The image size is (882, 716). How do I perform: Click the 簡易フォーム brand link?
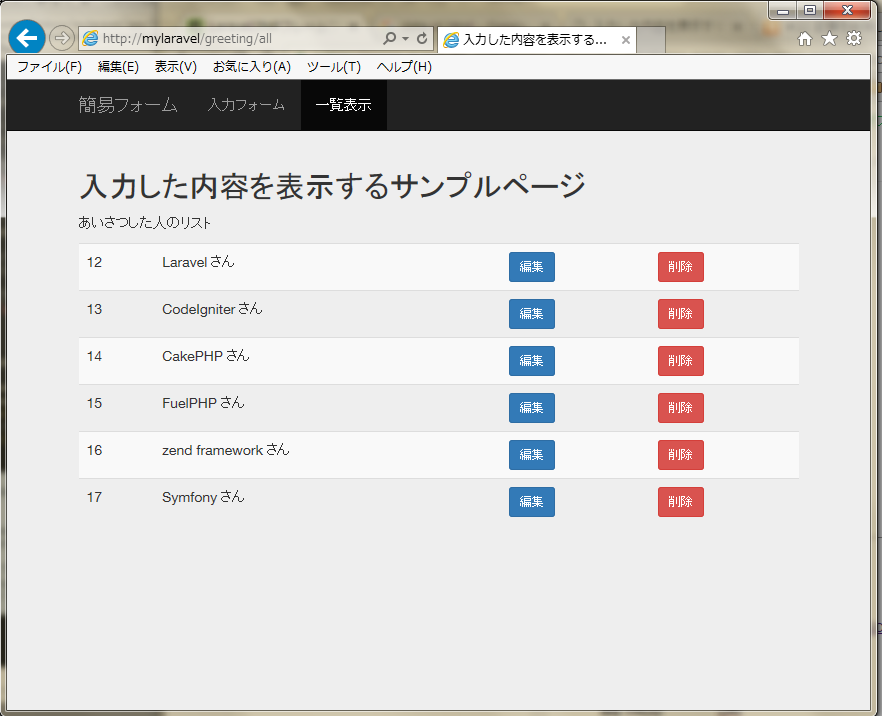(x=129, y=104)
